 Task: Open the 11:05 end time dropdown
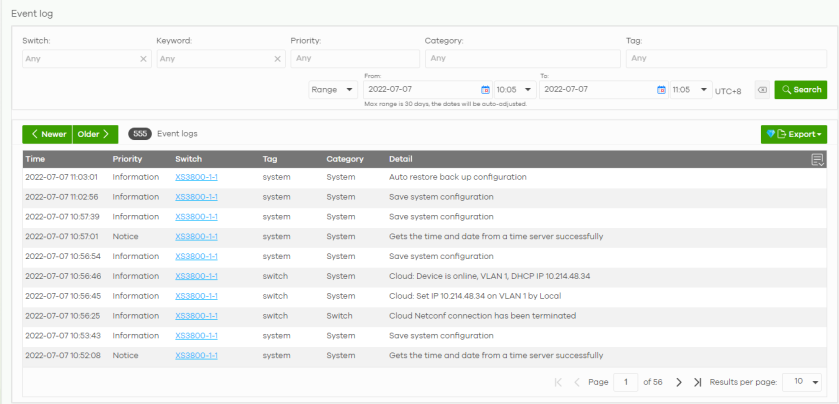(690, 90)
